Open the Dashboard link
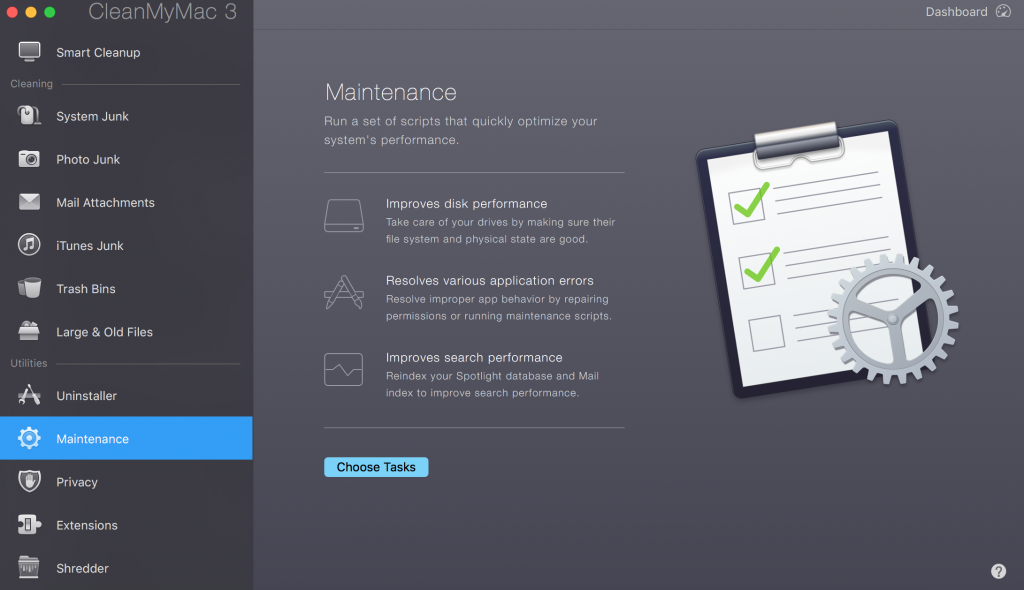Image resolution: width=1024 pixels, height=590 pixels. [956, 12]
